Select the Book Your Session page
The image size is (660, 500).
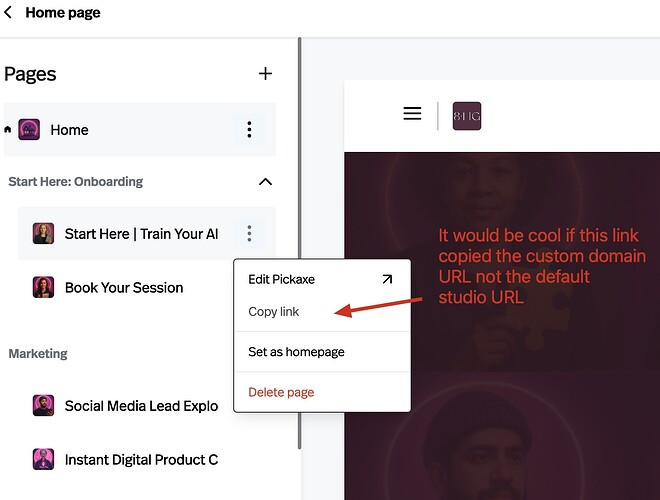[126, 287]
